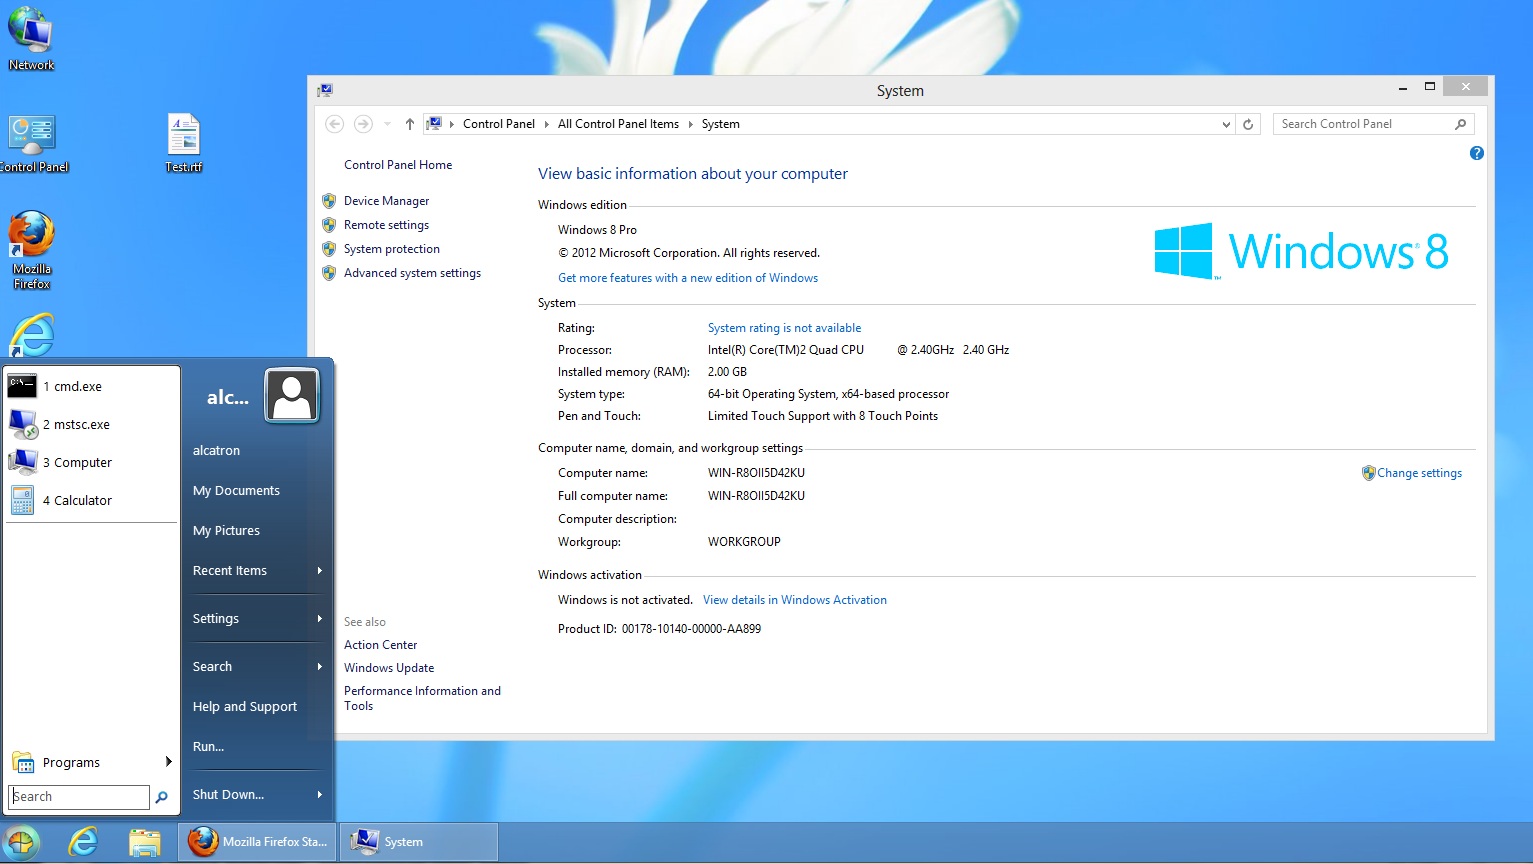Click the System breadcrumb segment
The image size is (1533, 864).
click(720, 124)
